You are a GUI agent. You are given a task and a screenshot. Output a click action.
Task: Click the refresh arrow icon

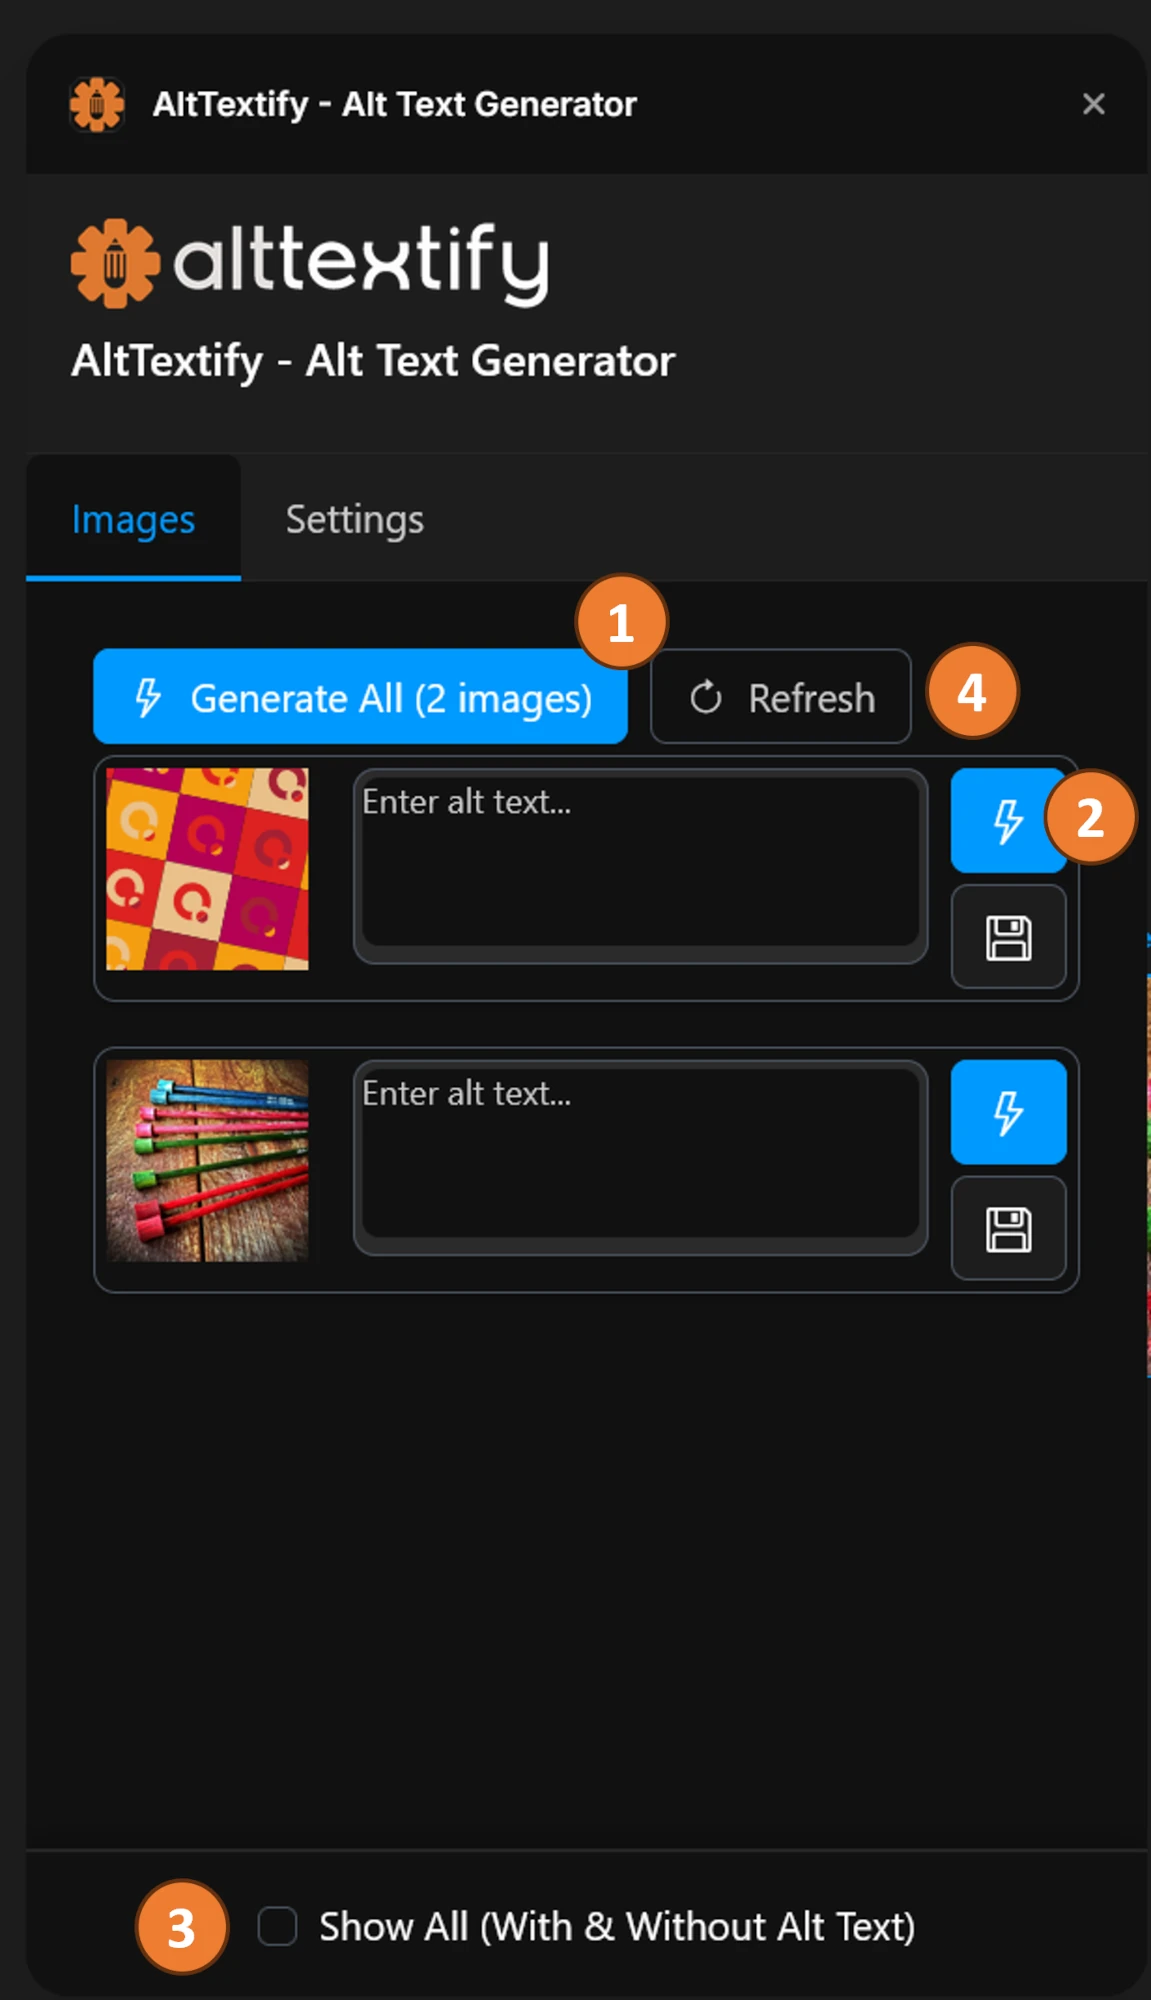coord(706,697)
